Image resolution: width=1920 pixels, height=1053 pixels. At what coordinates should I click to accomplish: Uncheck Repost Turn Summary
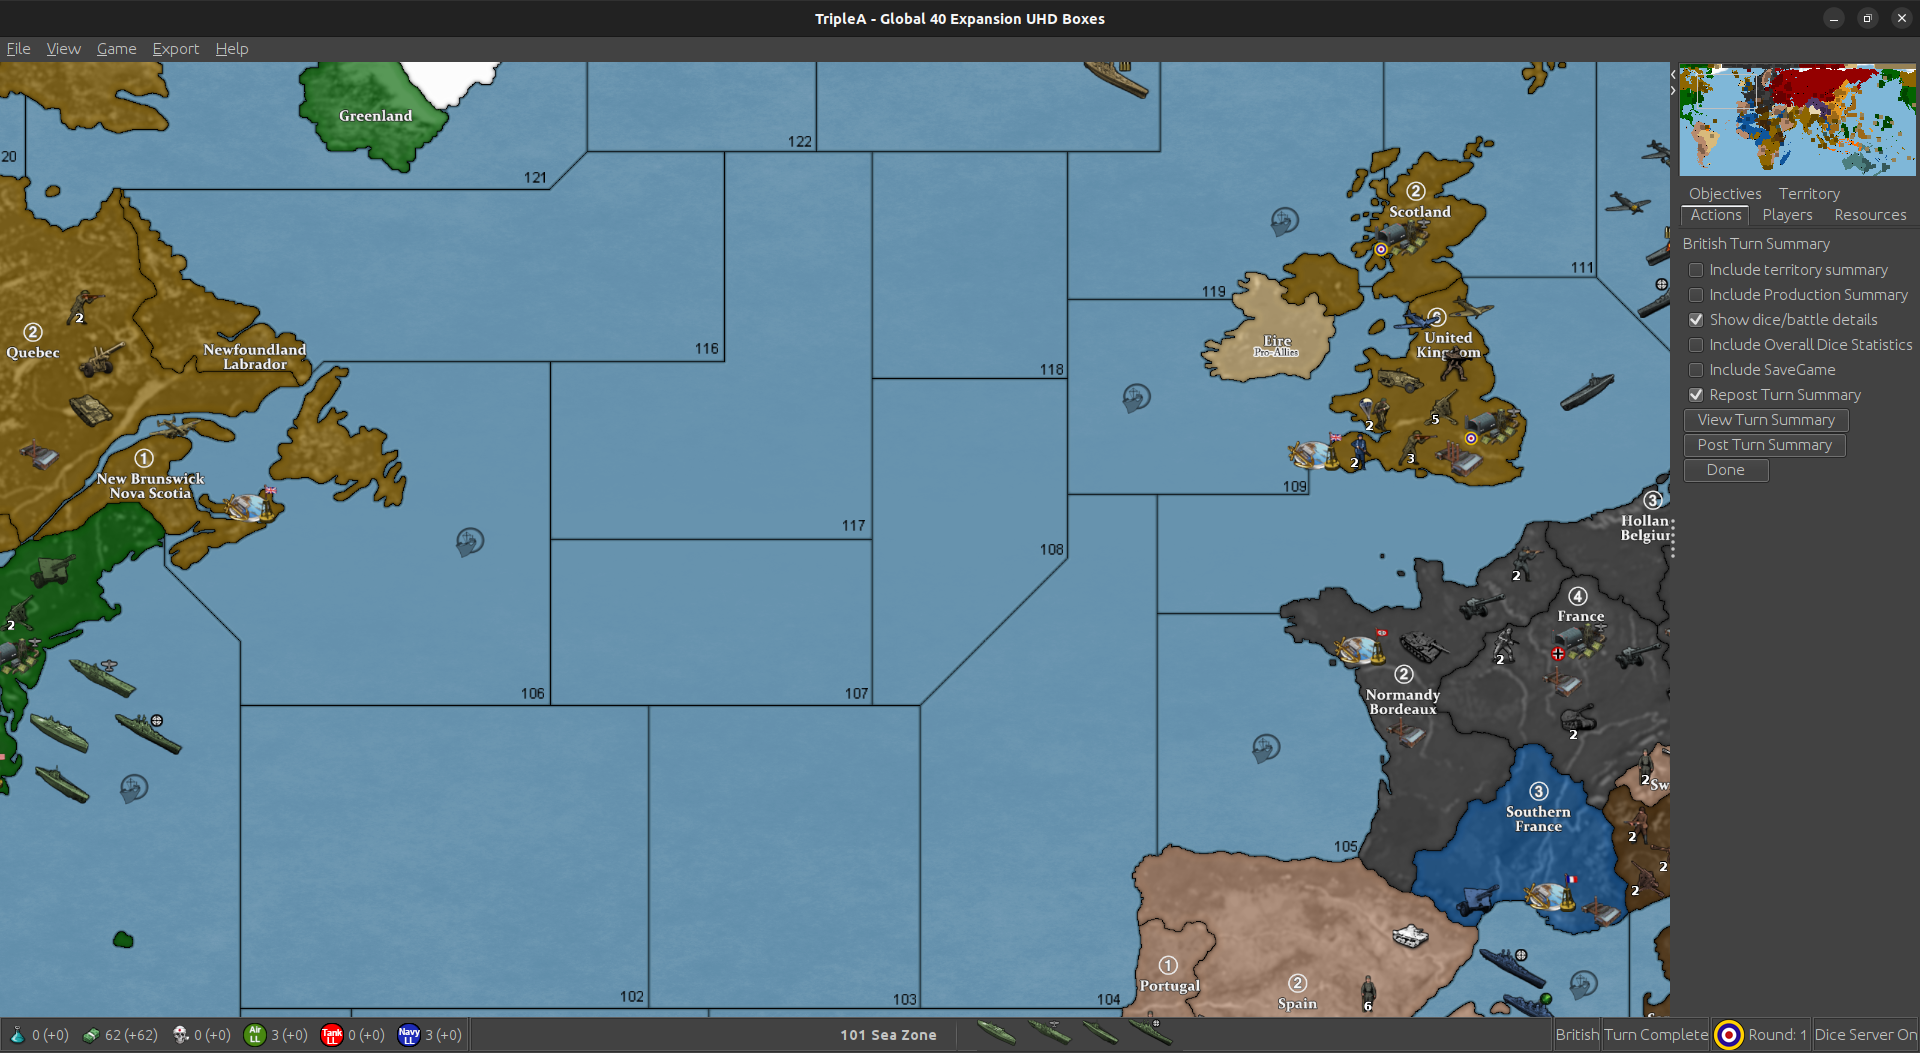1696,395
